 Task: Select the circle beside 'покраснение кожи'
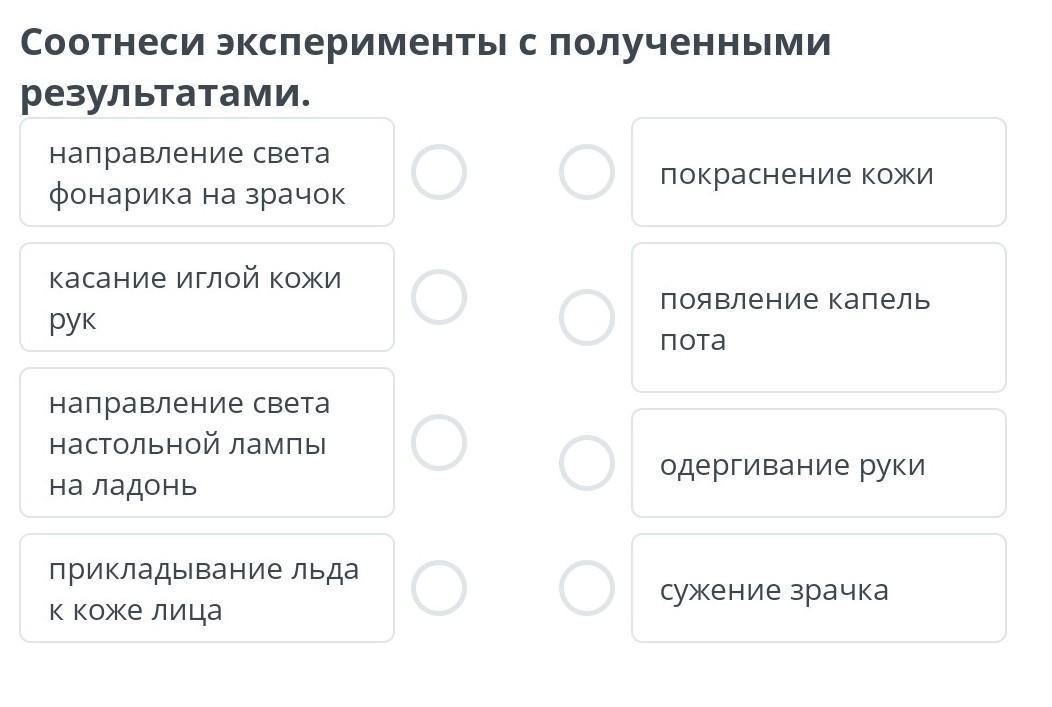586,172
